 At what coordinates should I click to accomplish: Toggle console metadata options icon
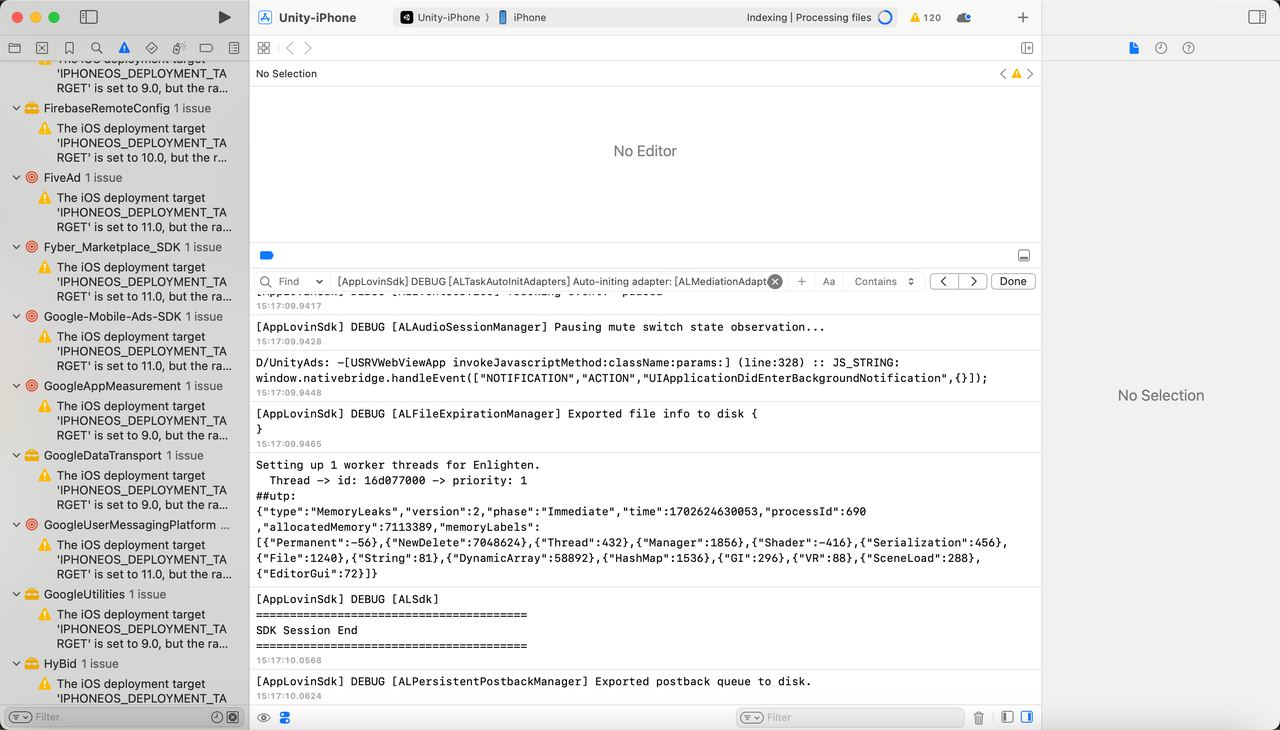click(x=285, y=717)
